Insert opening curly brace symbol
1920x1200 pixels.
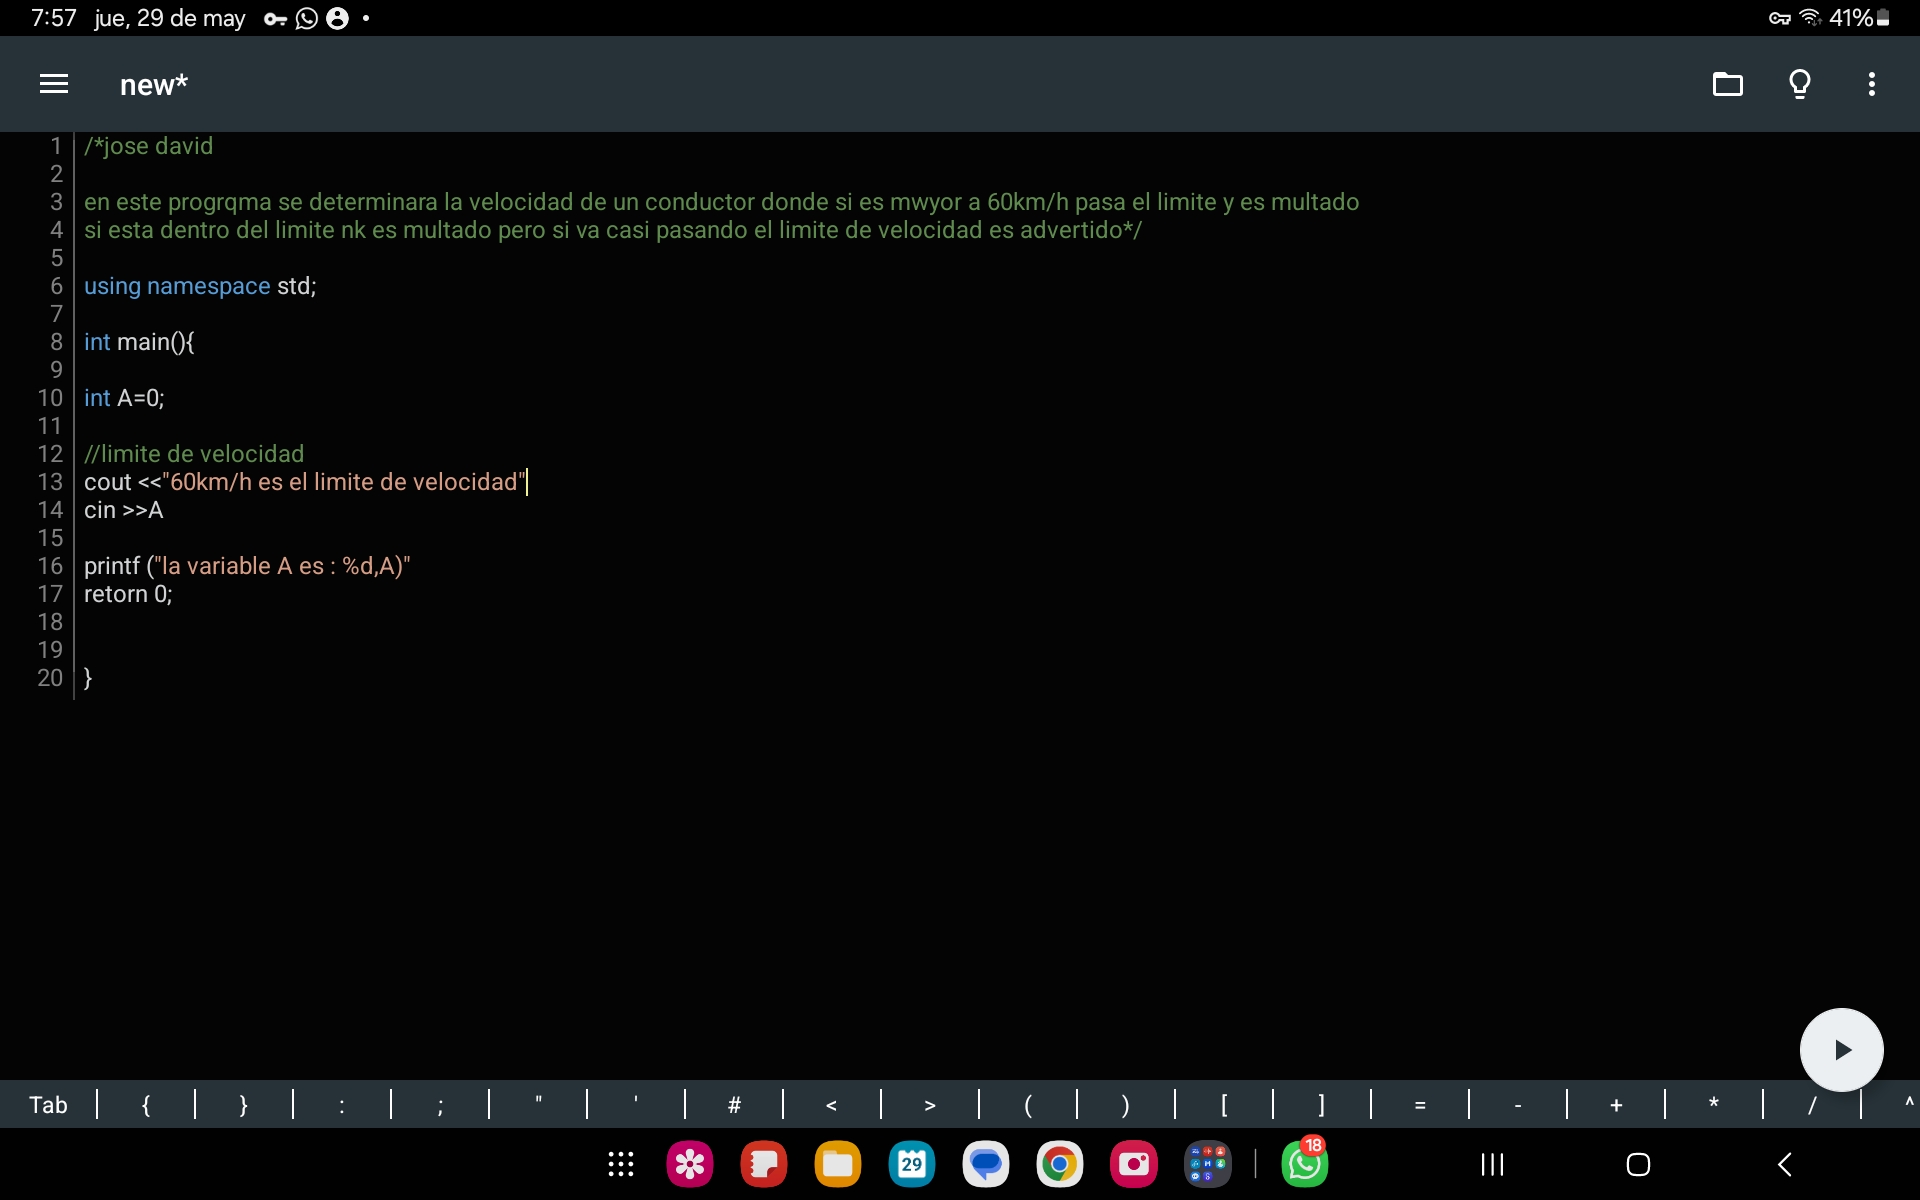[x=146, y=1105]
